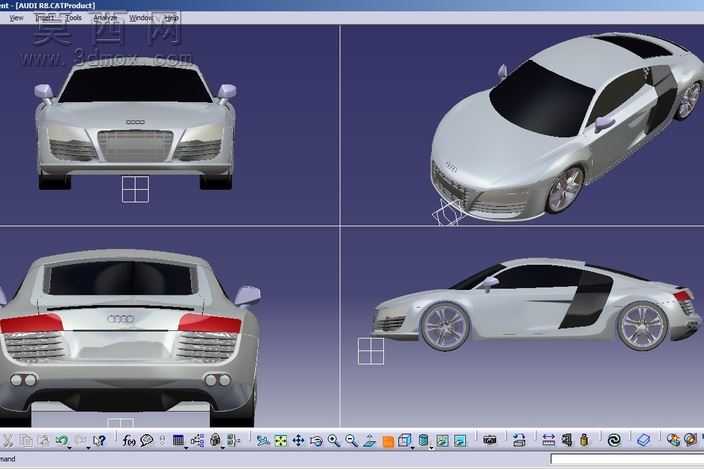
Task: Click the Shading view mode cylinder icon
Action: [423, 440]
